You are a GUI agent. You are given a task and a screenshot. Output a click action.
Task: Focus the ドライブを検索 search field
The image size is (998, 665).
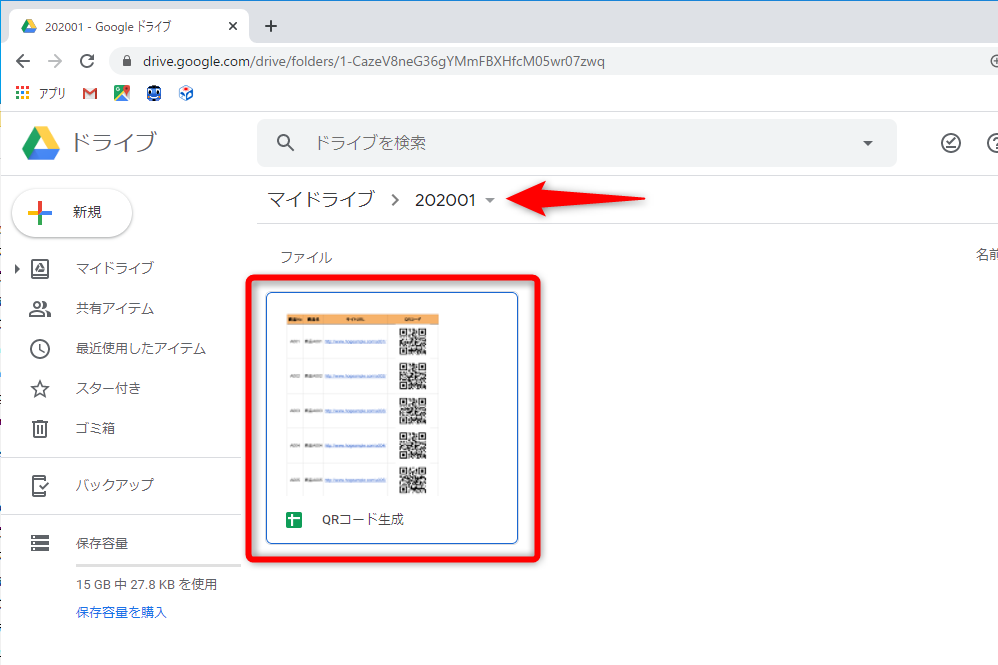[x=576, y=143]
